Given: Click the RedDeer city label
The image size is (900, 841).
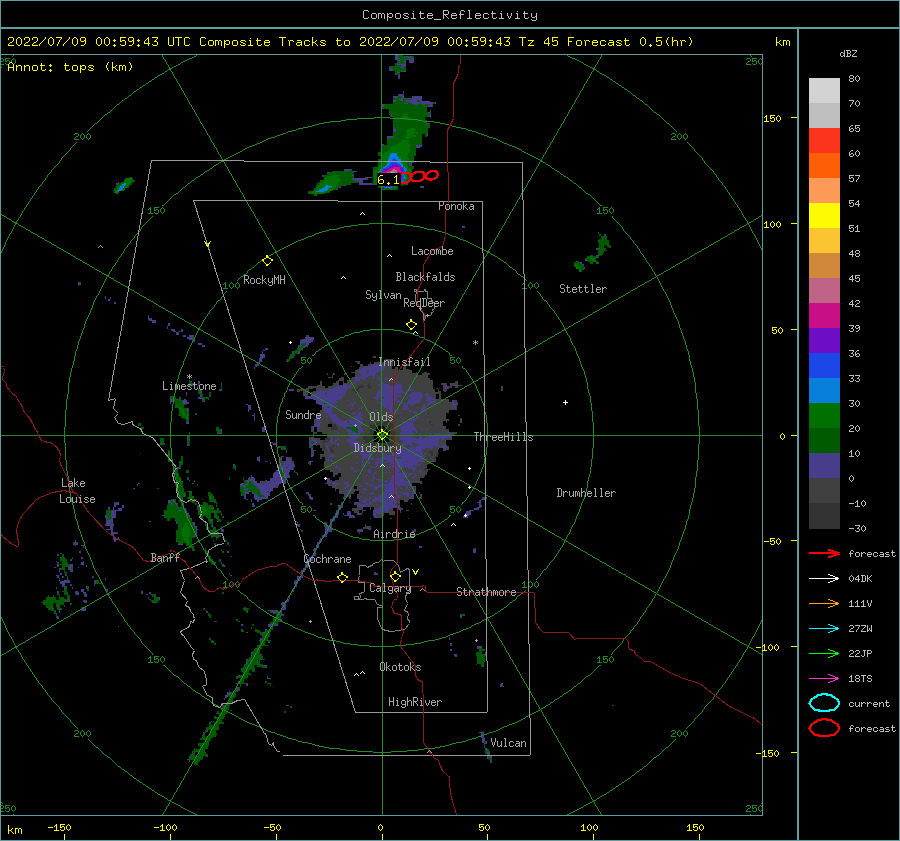Looking at the screenshot, I should (424, 303).
